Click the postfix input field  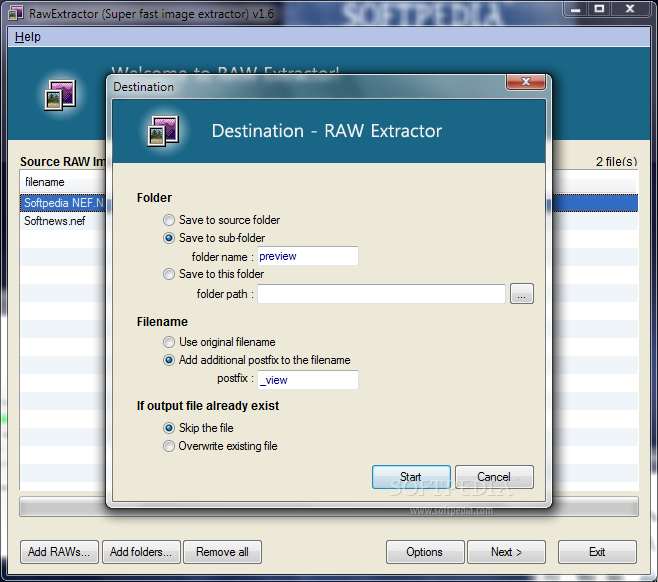(308, 380)
